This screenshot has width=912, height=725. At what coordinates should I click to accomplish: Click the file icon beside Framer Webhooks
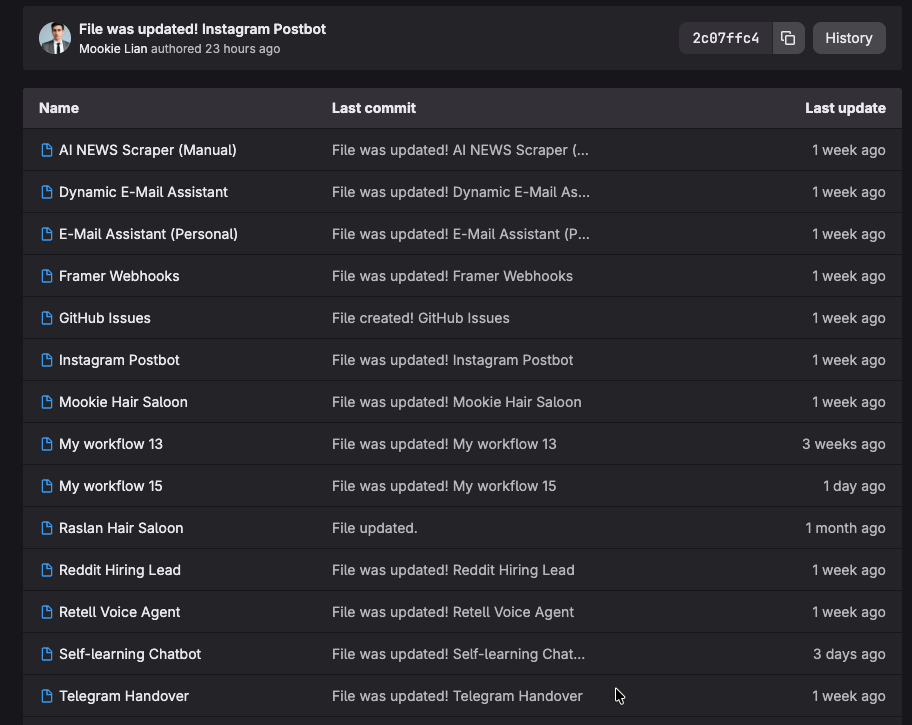[x=46, y=276]
